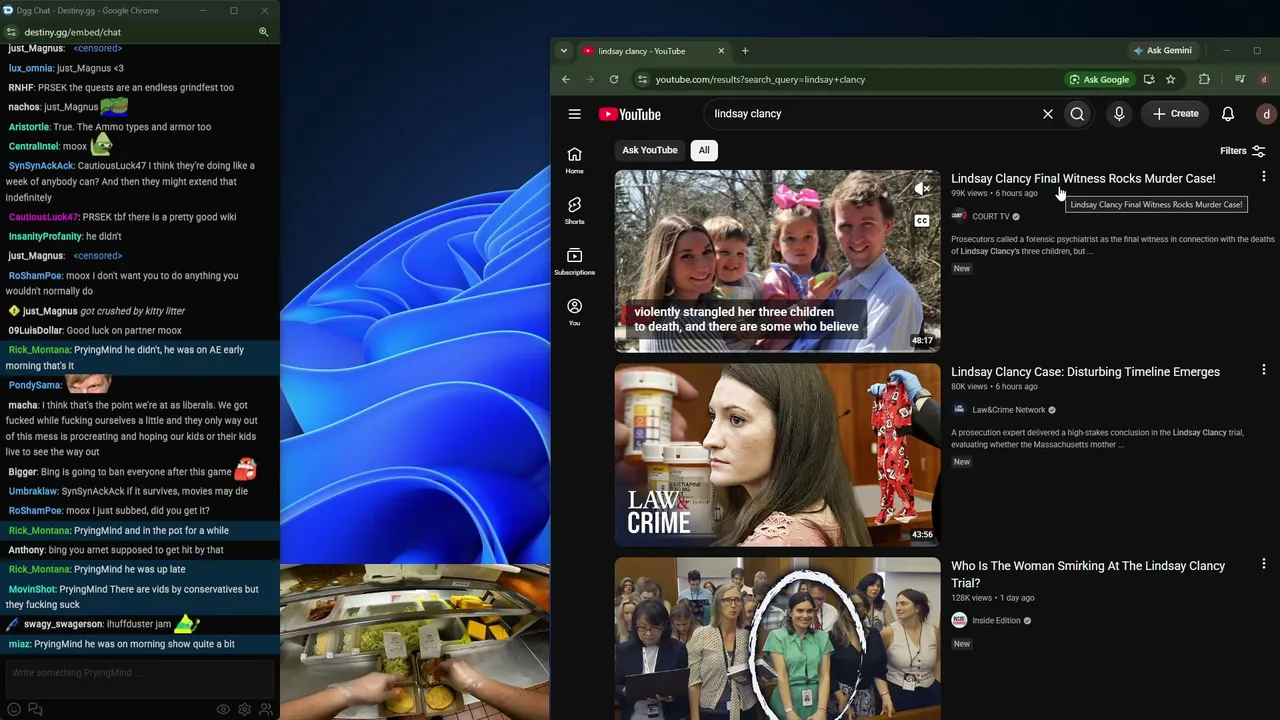Open the Chrome profile avatar
Viewport: 1280px width, 720px height.
(x=1264, y=79)
